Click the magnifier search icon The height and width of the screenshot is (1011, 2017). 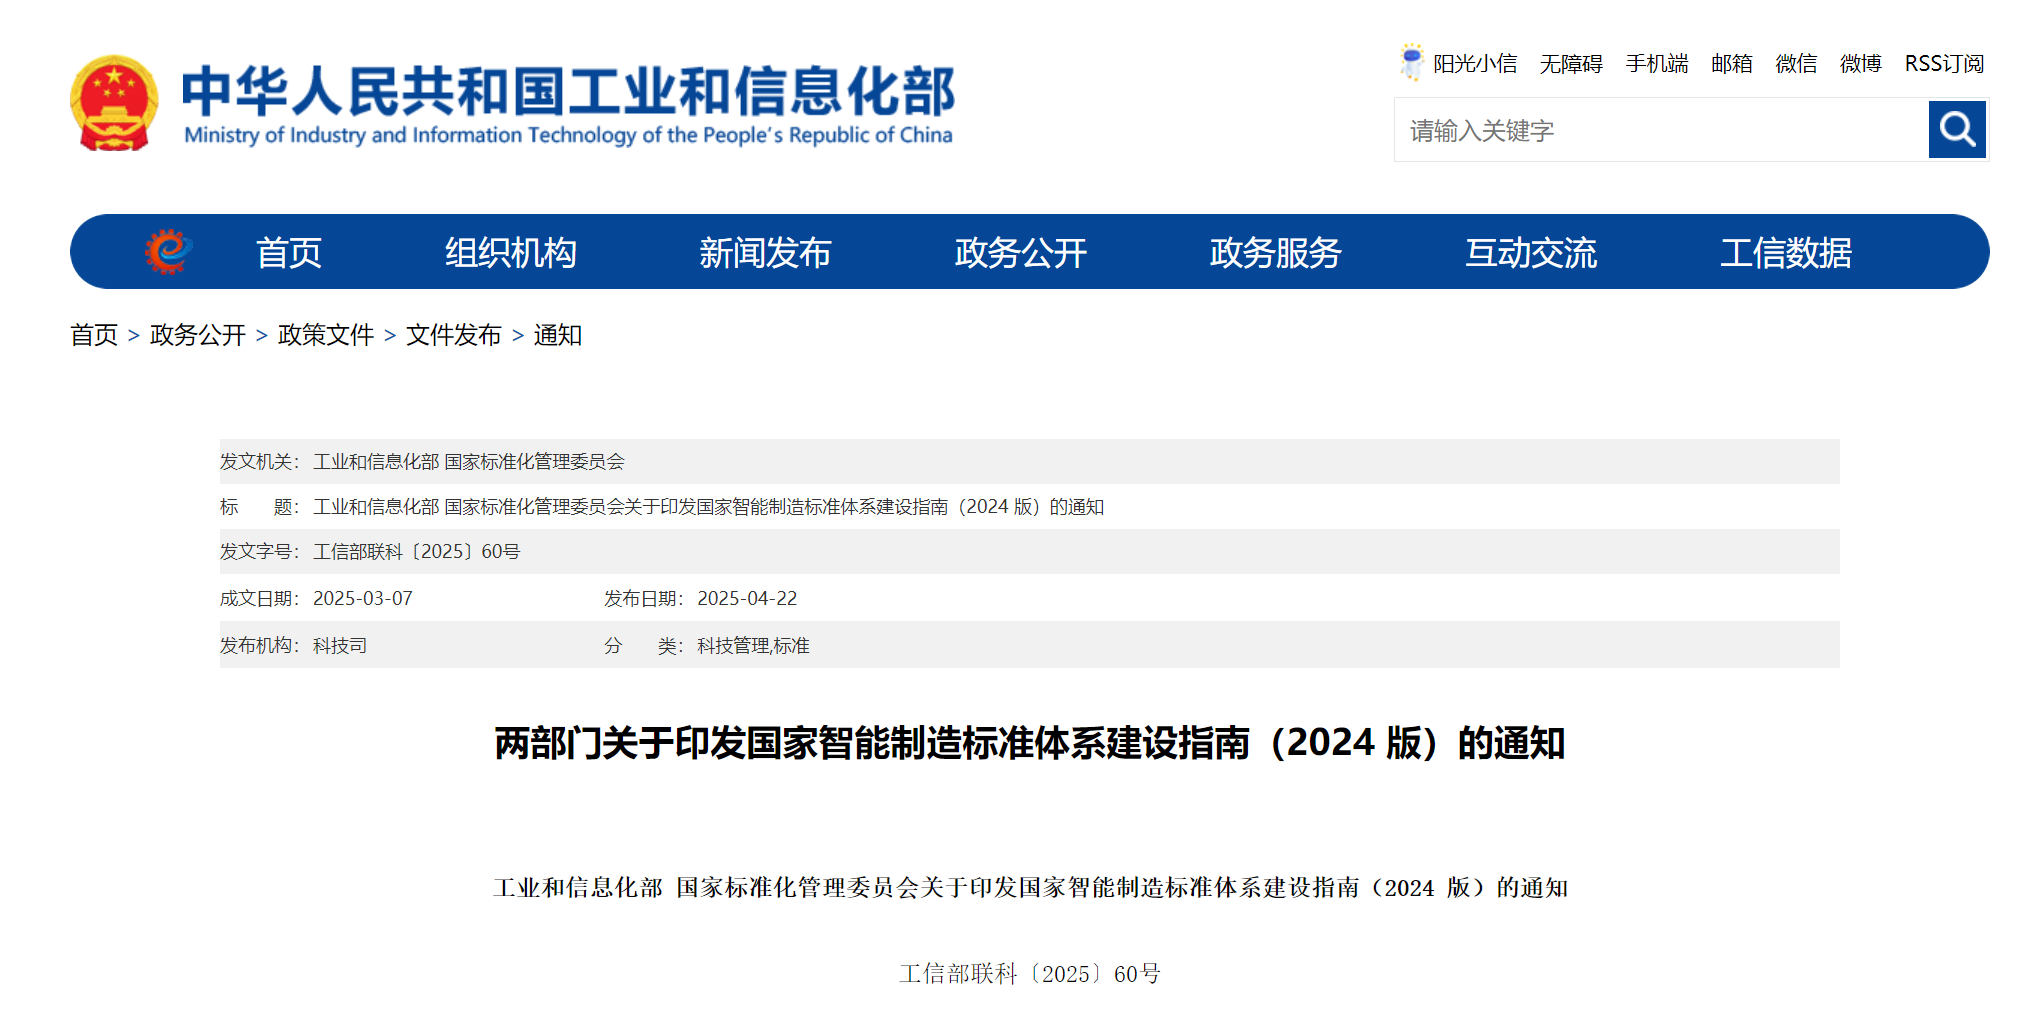tap(1955, 129)
